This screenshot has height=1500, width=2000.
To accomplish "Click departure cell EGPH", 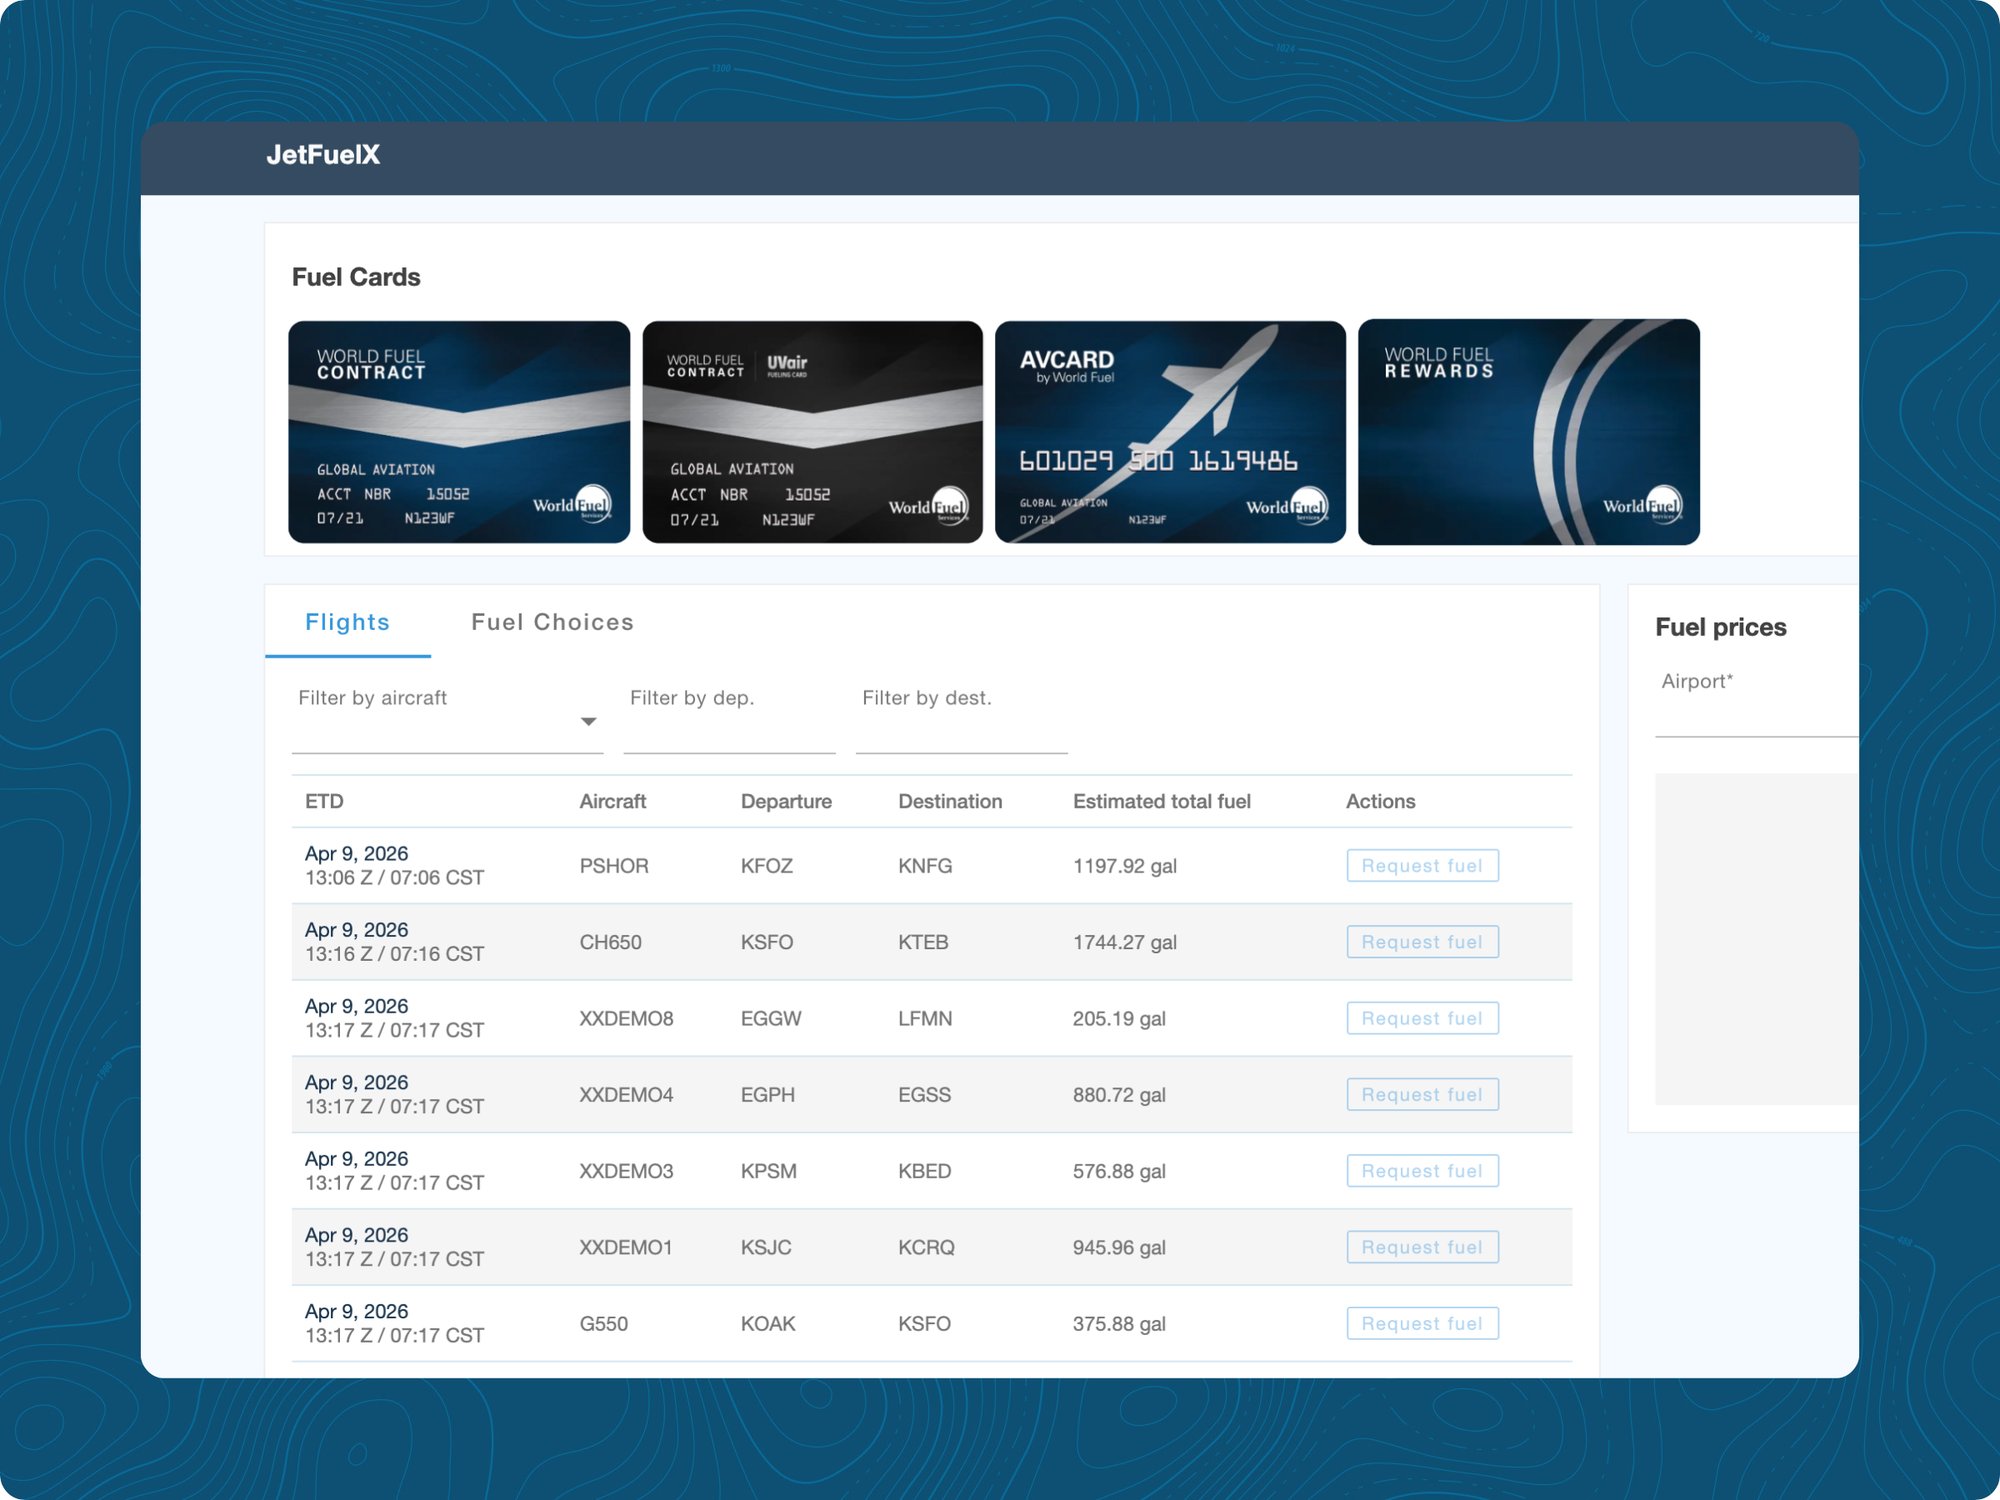I will coord(768,1095).
